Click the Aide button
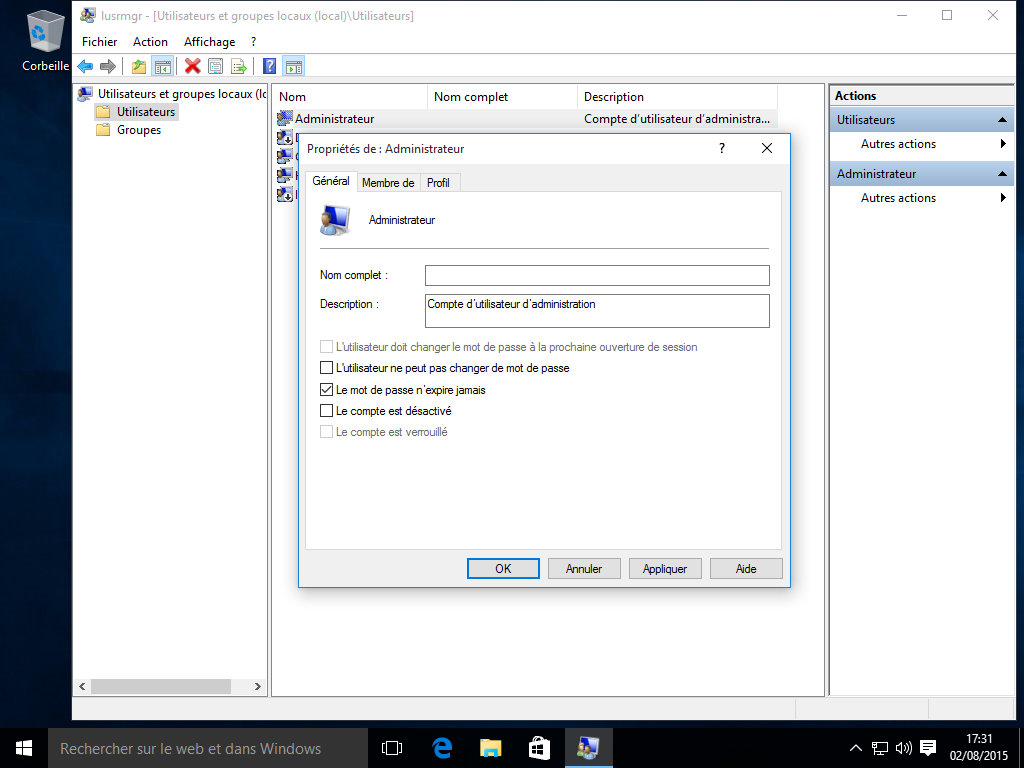The image size is (1024, 768). (746, 569)
